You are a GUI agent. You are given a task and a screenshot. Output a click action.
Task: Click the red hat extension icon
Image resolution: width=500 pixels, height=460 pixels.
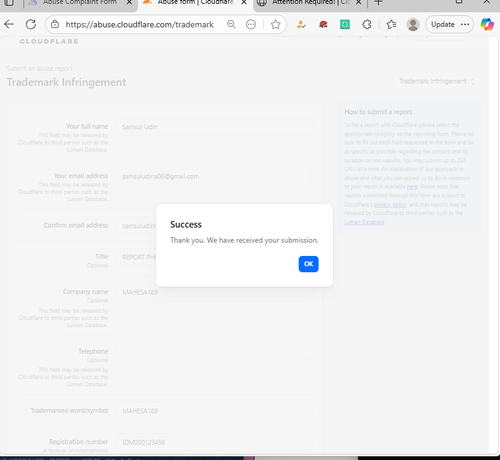[x=323, y=24]
